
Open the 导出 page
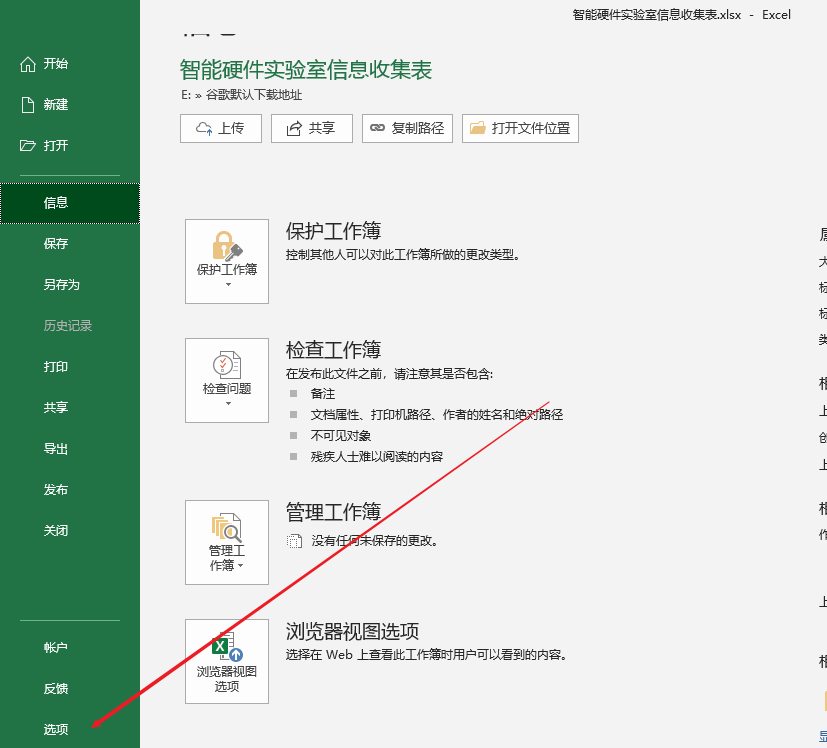click(70, 449)
